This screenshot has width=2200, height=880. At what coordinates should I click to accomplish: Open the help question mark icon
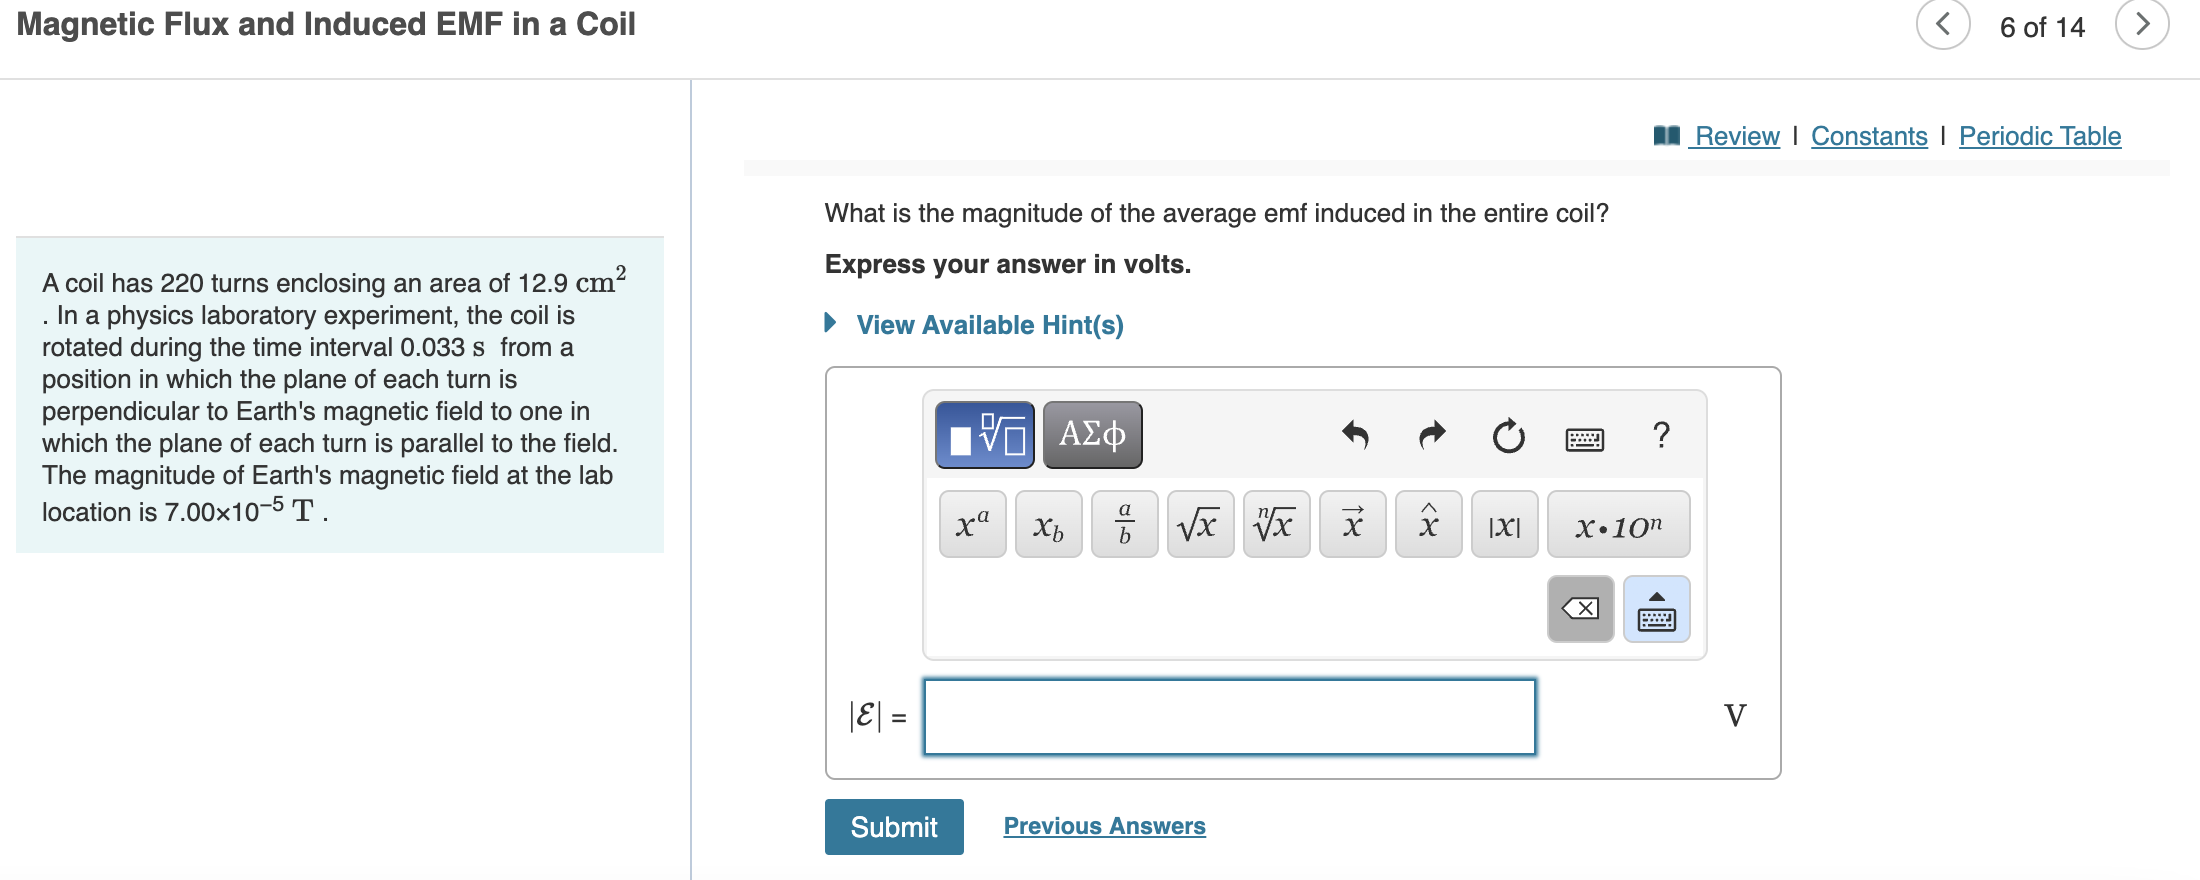point(1661,435)
